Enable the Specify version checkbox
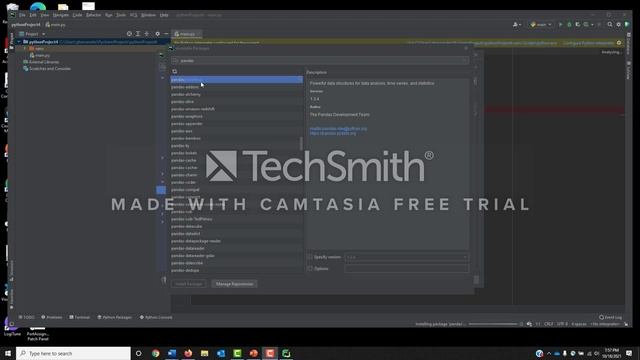The height and width of the screenshot is (360, 640). 310,257
